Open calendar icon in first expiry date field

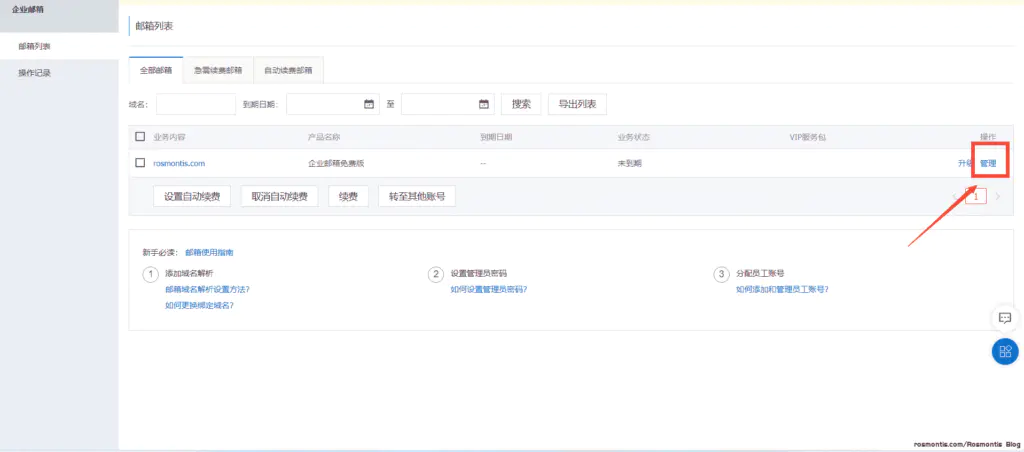368,104
